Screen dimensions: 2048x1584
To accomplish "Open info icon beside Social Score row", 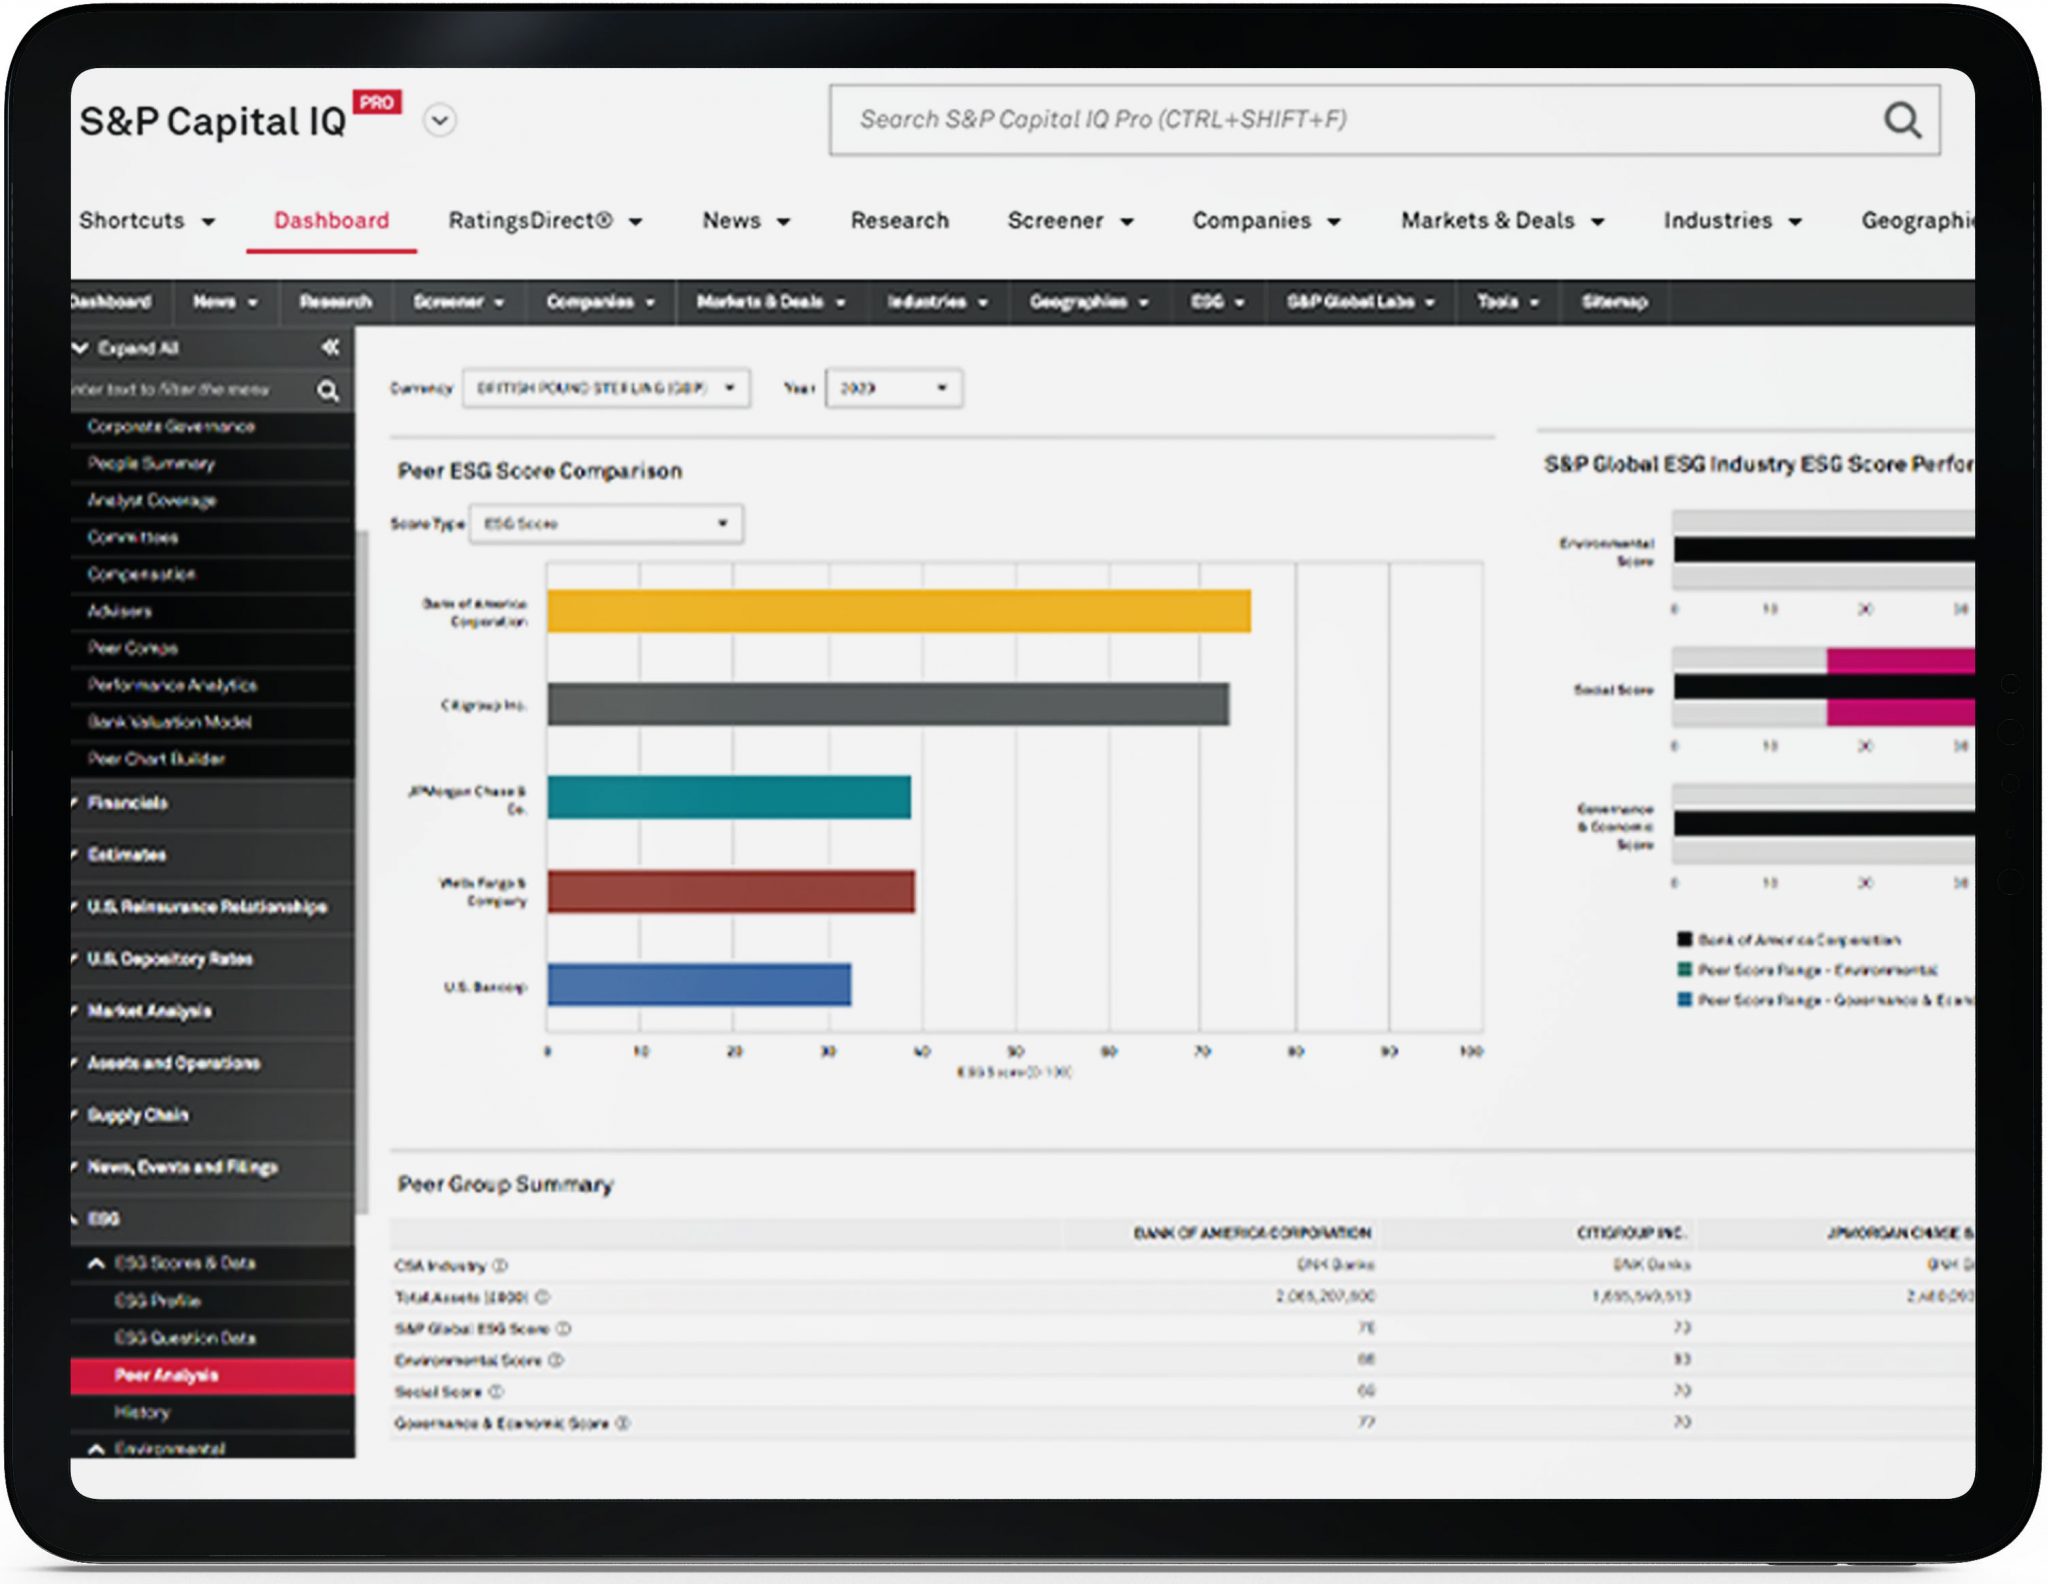I will 496,1391.
